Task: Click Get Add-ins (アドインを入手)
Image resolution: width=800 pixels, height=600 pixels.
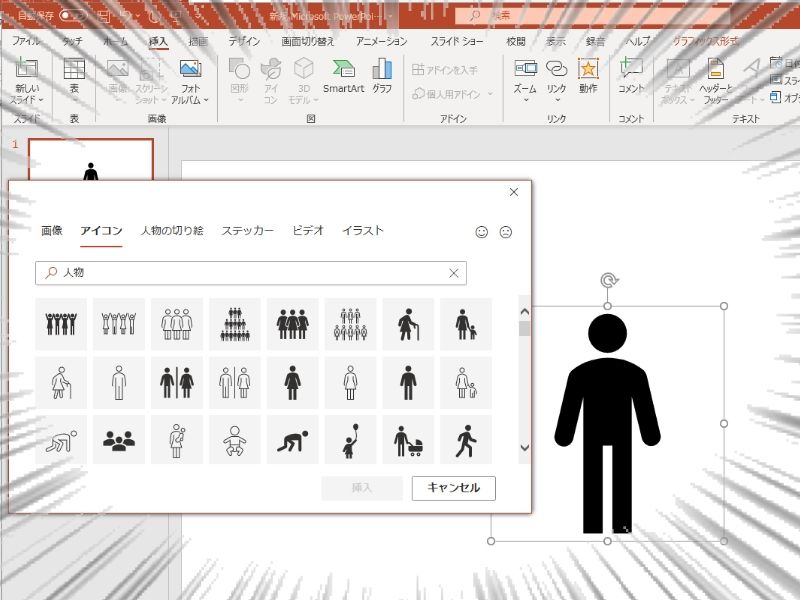Action: click(444, 69)
